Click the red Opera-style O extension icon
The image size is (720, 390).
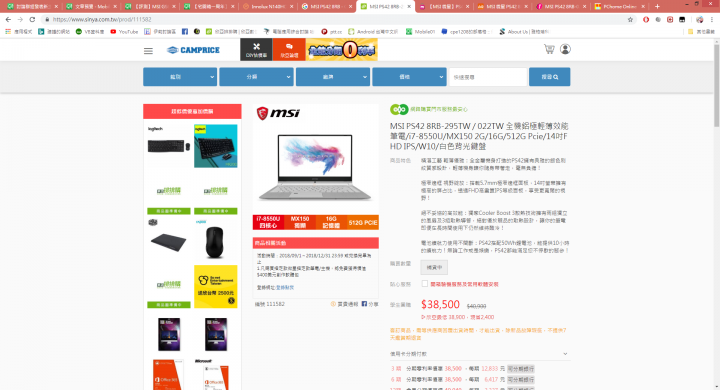pyautogui.click(x=646, y=19)
